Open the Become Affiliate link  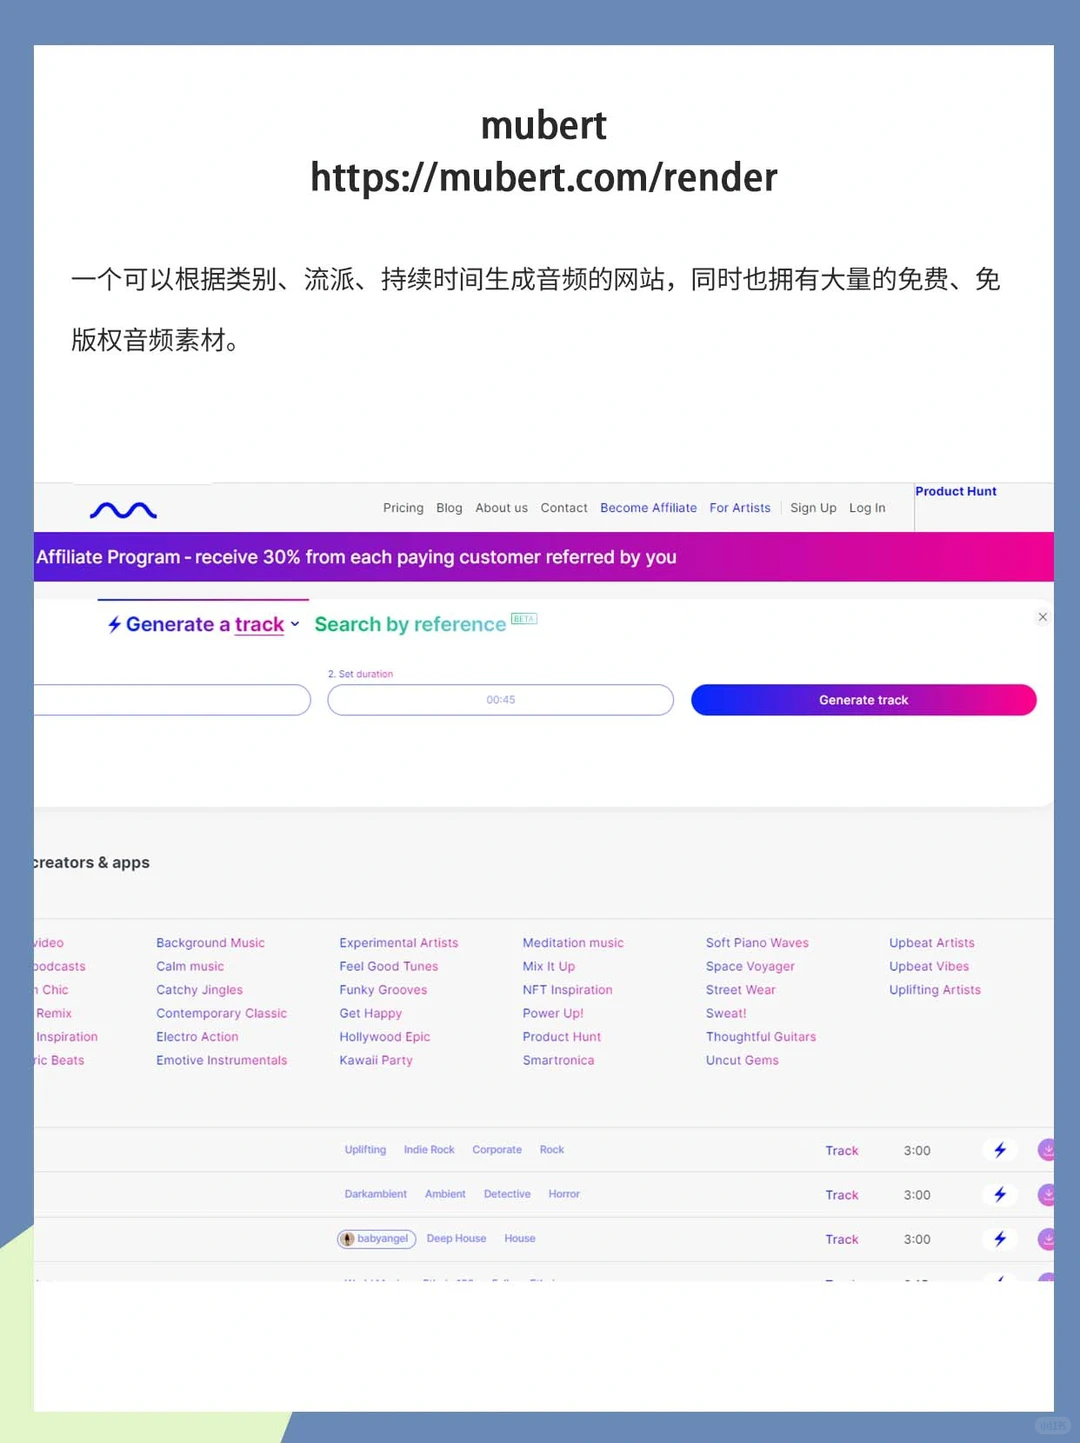[x=648, y=508]
